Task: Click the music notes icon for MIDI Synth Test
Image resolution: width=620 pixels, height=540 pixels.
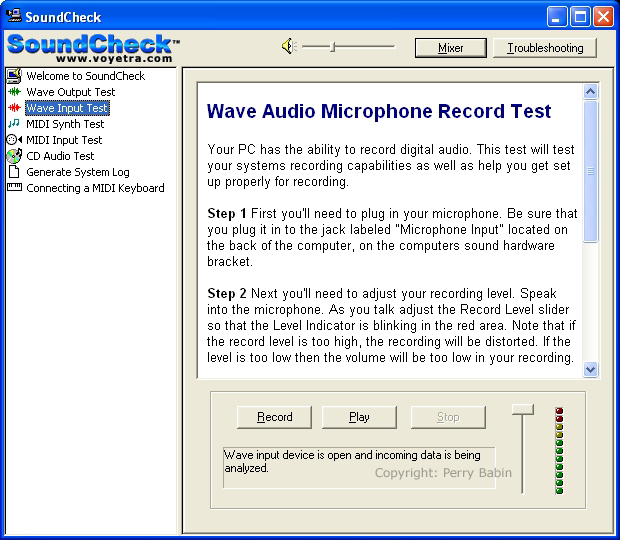Action: tap(14, 124)
